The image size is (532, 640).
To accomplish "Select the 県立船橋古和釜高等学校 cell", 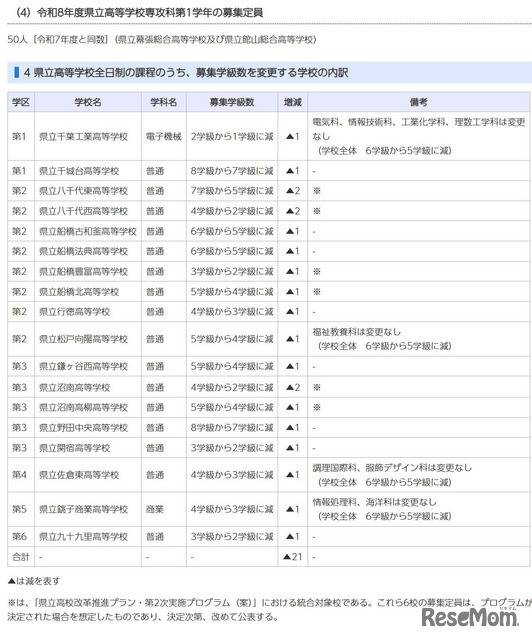I will (x=88, y=231).
